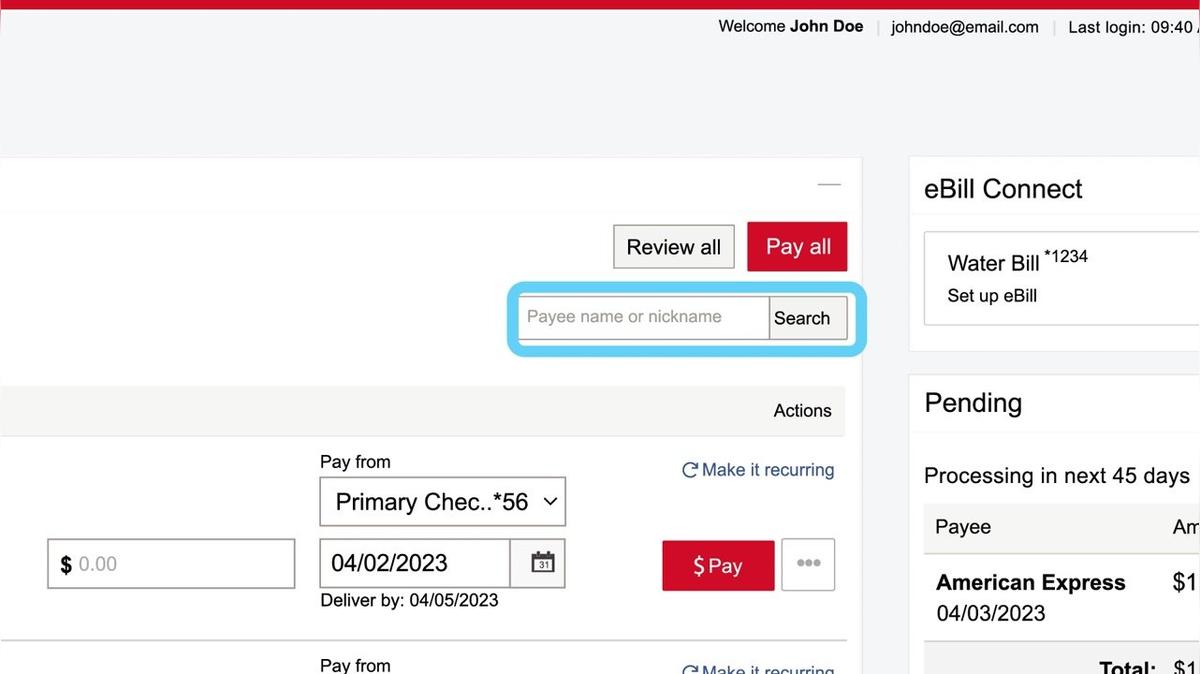
Task: Open the calendar date picker icon
Action: click(542, 563)
